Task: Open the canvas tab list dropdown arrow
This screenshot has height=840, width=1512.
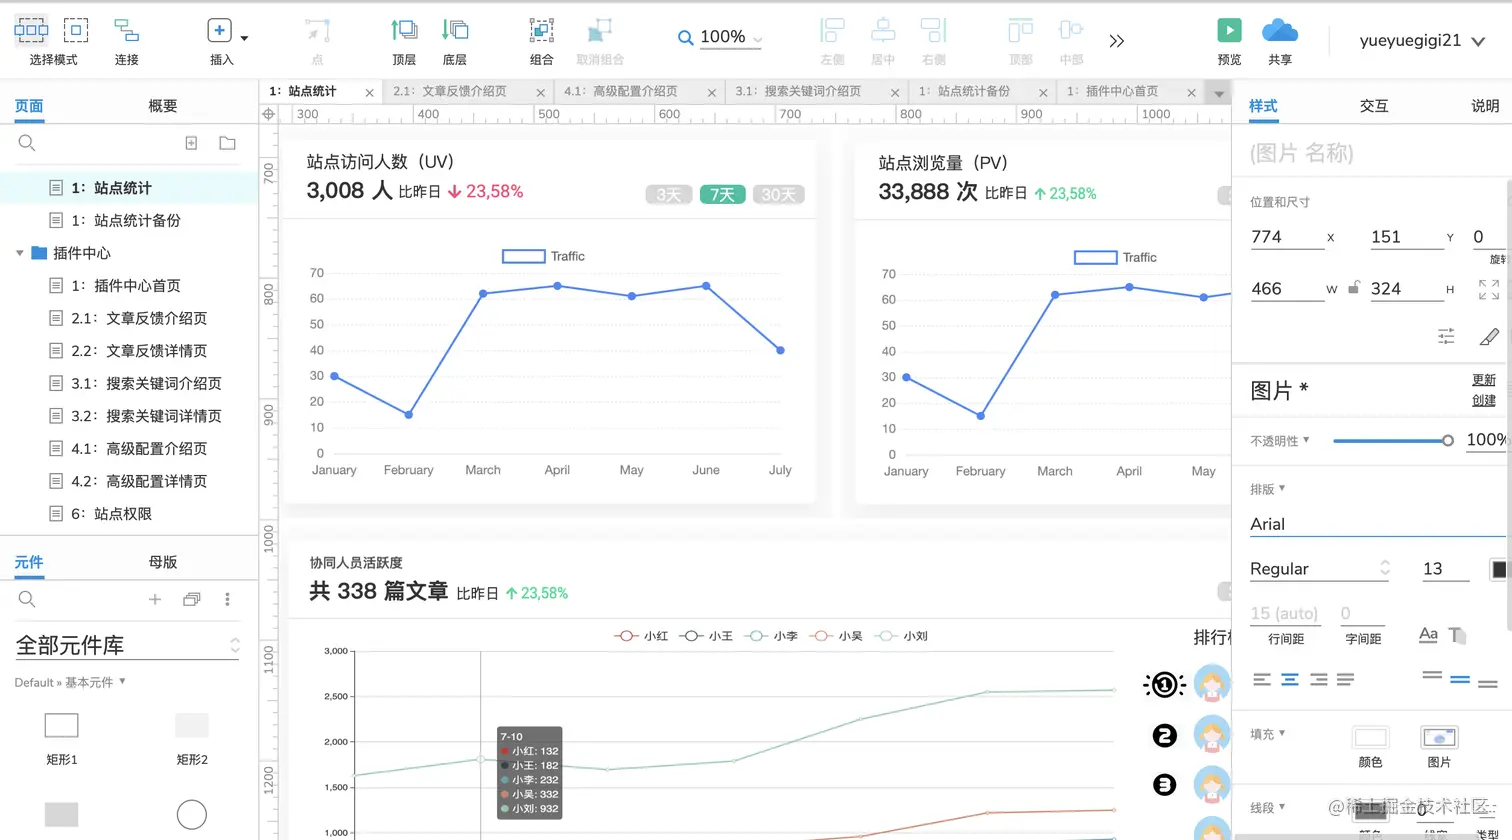Action: (1218, 93)
